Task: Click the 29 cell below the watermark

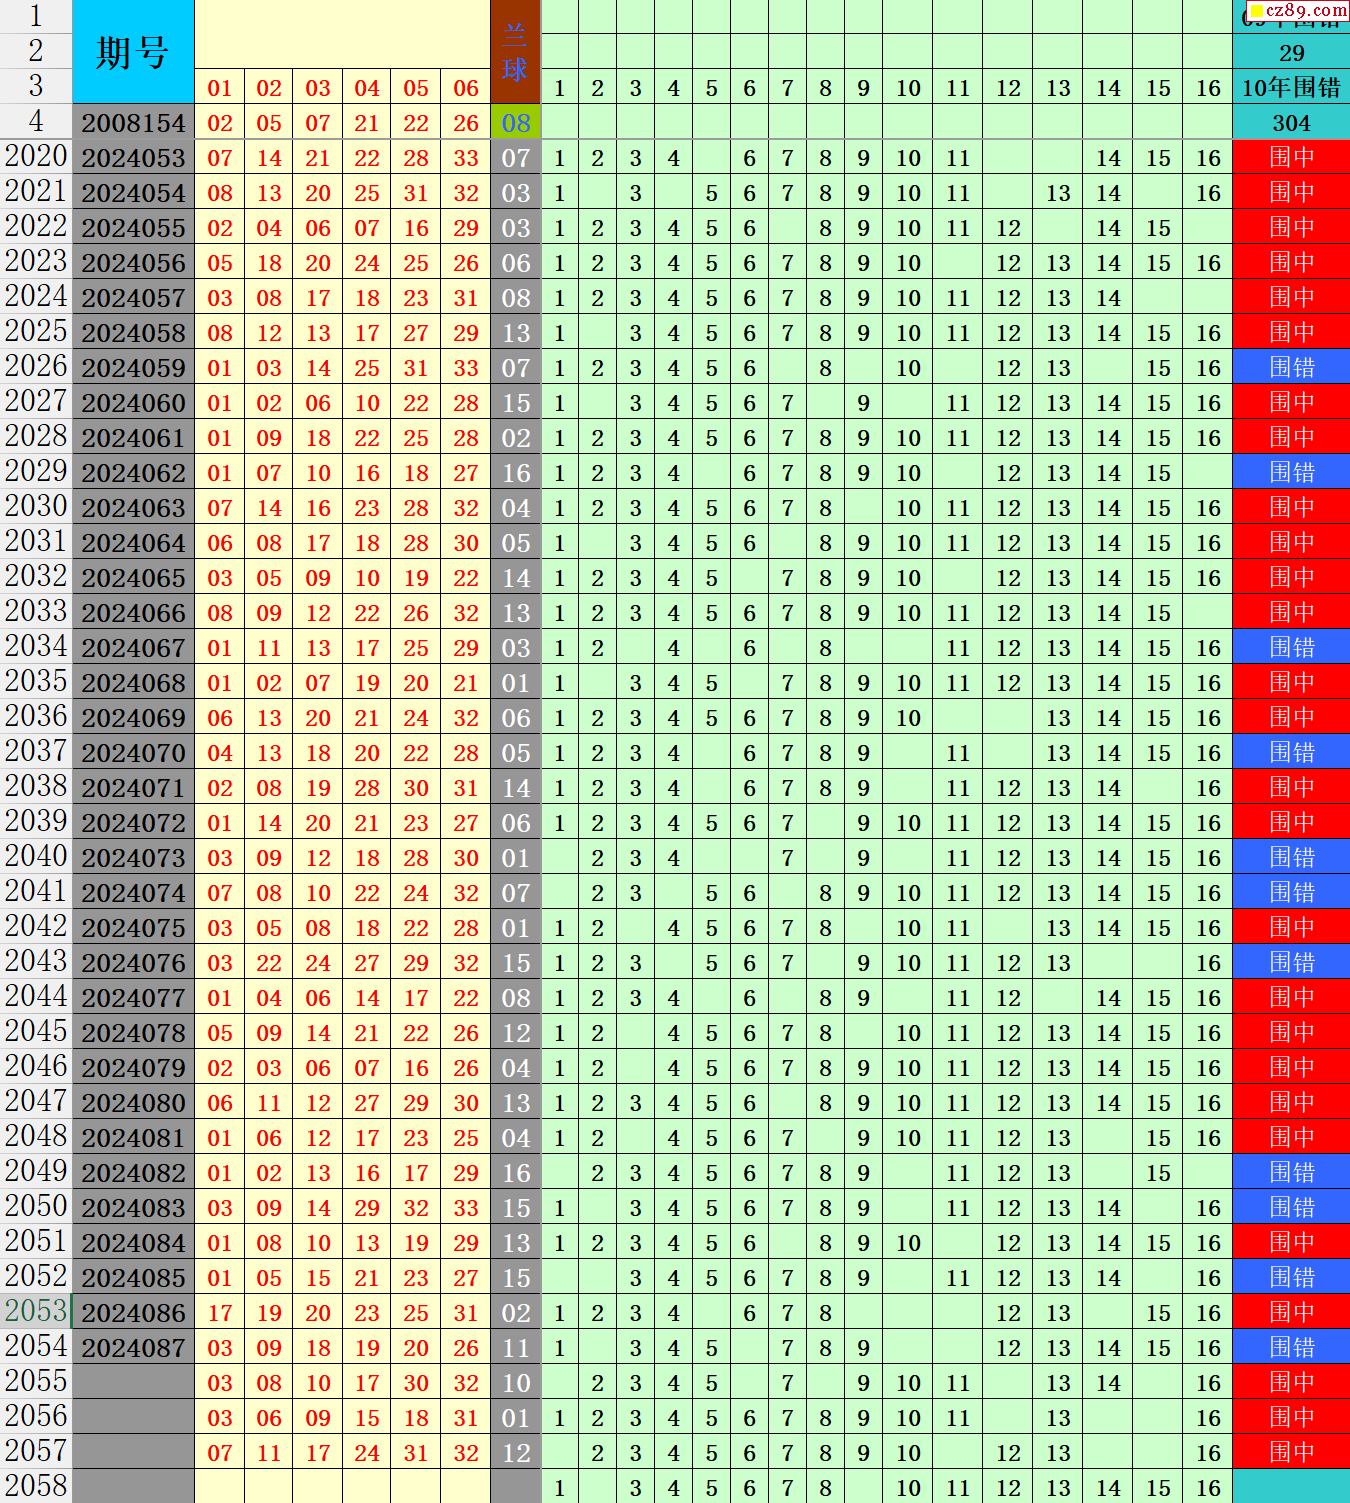Action: [x=1291, y=53]
